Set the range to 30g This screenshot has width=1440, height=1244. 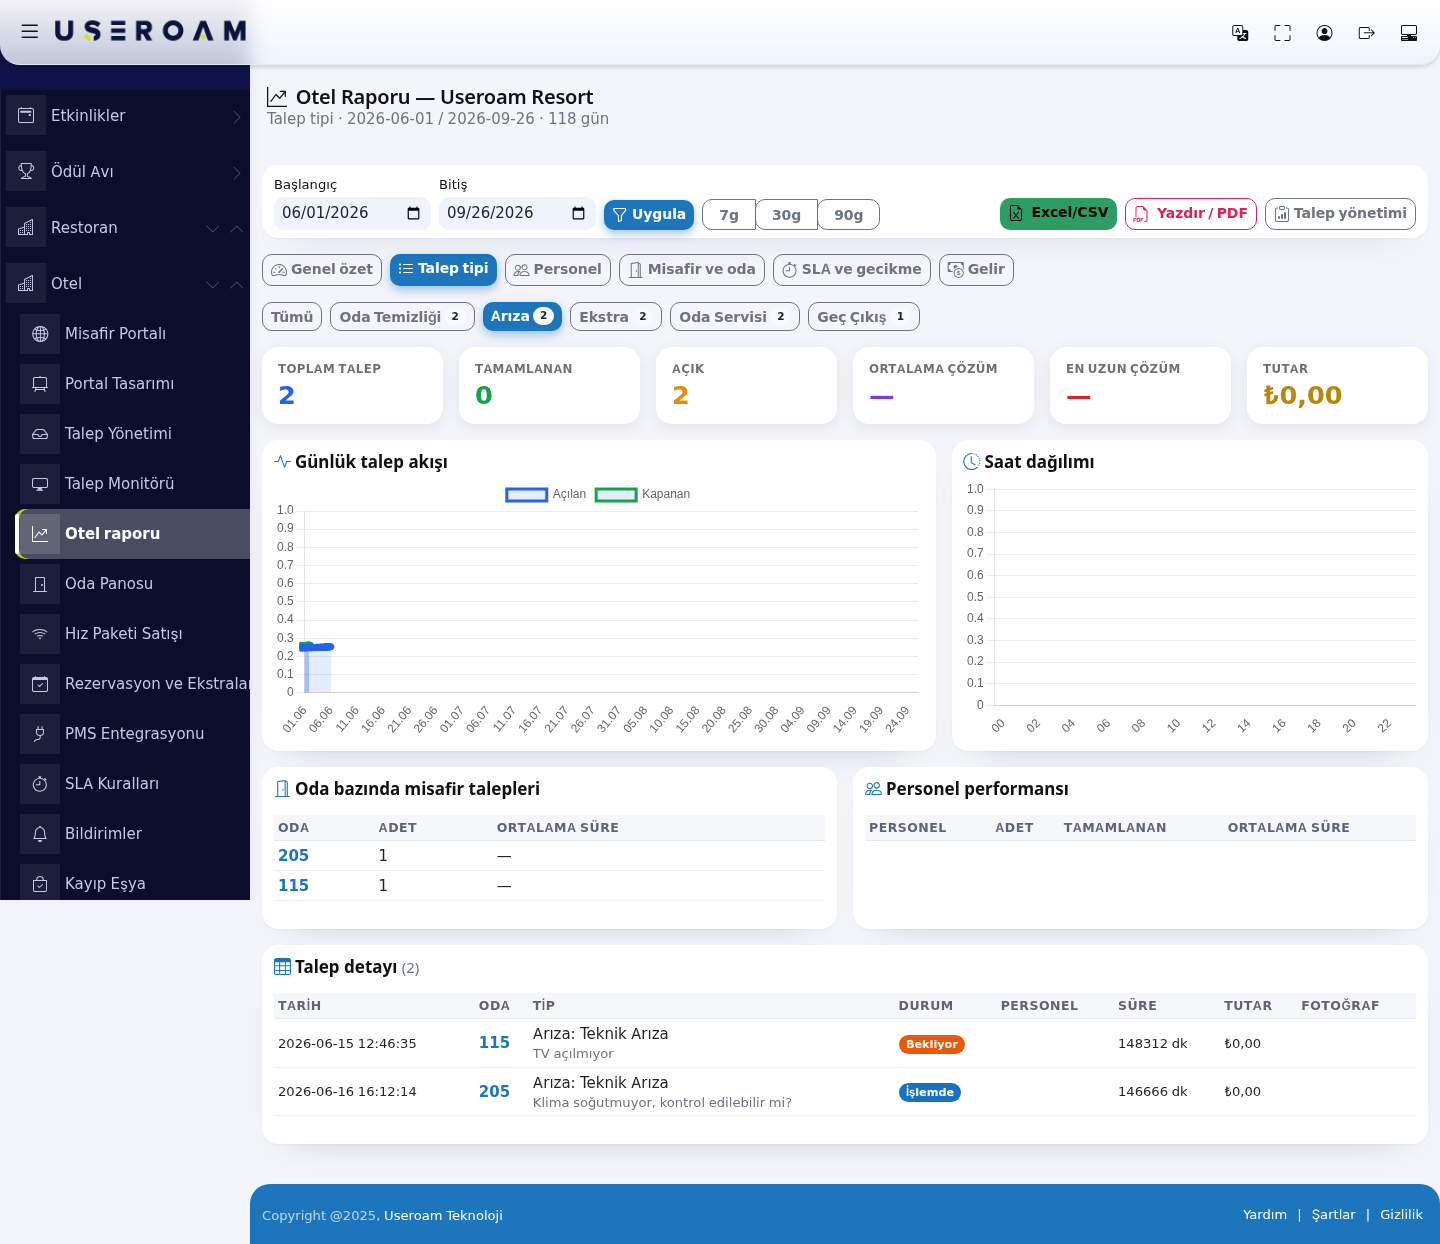point(786,215)
